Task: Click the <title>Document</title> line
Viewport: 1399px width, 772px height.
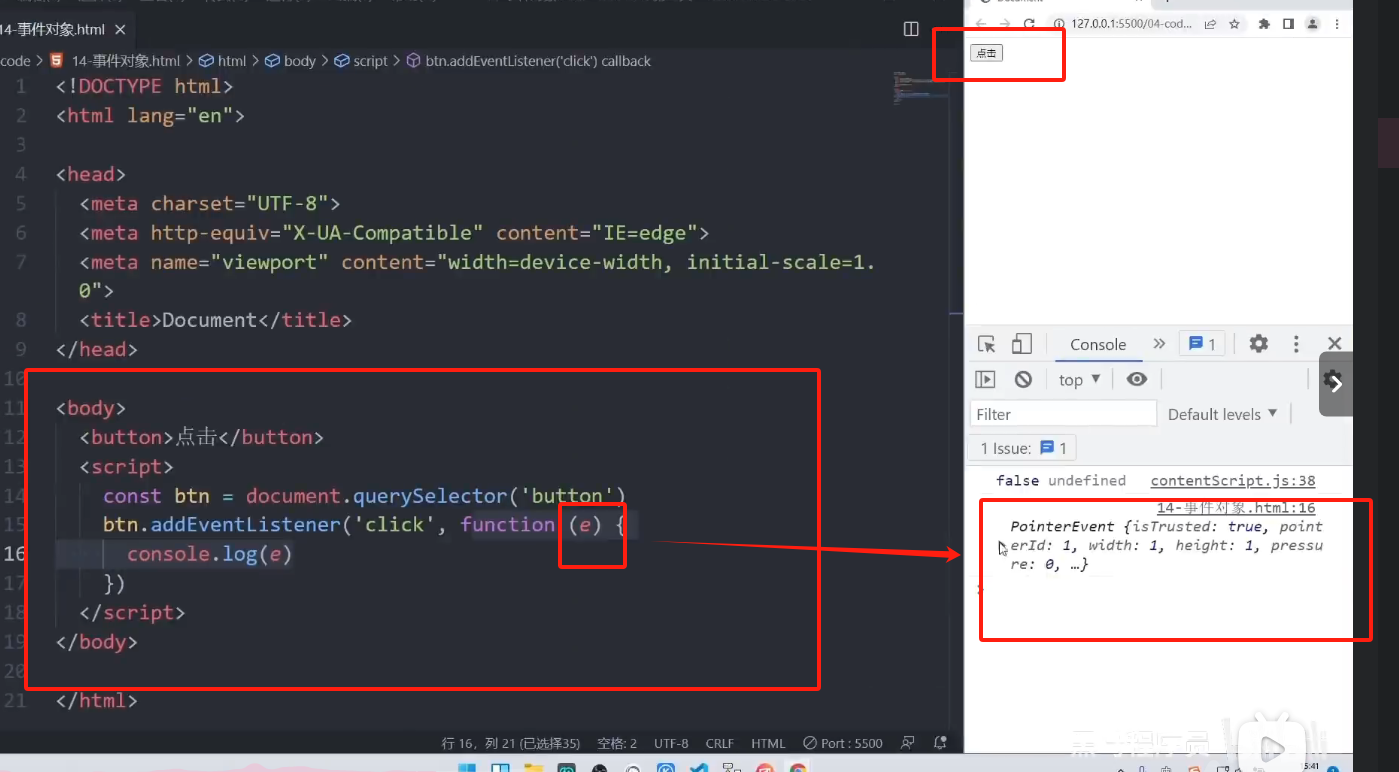Action: (216, 320)
